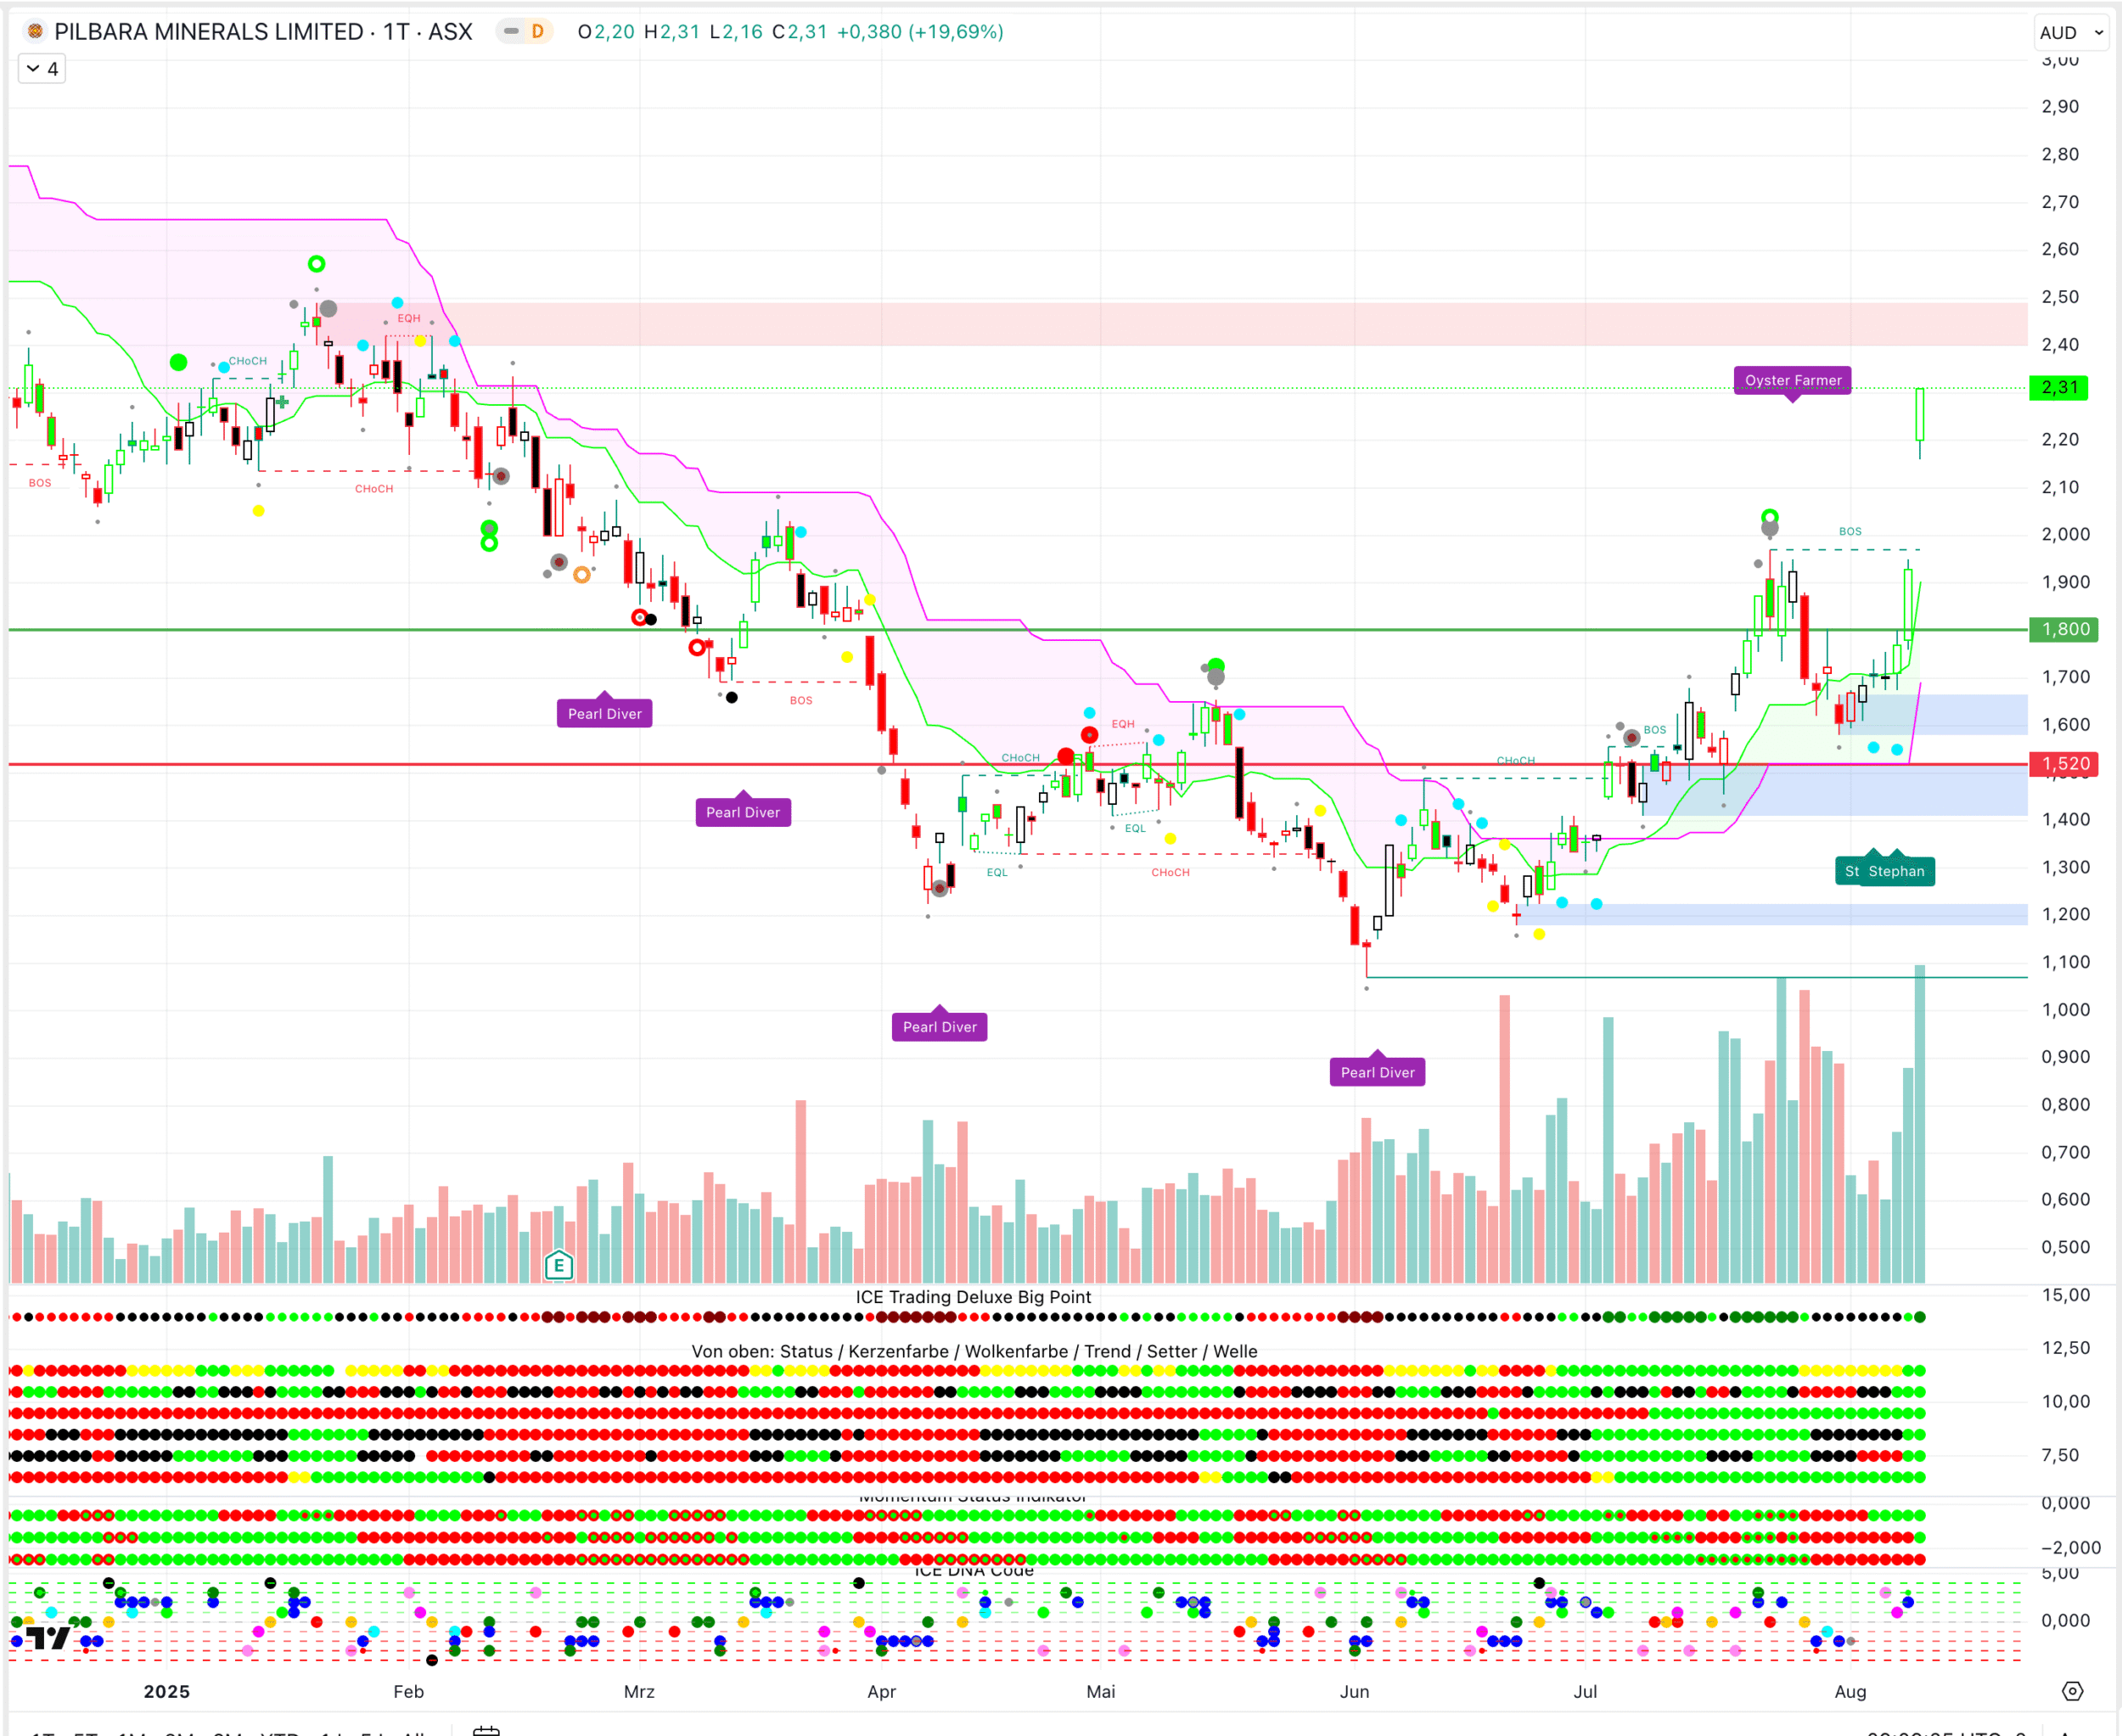Click the green 2,31 current price label

point(2059,388)
